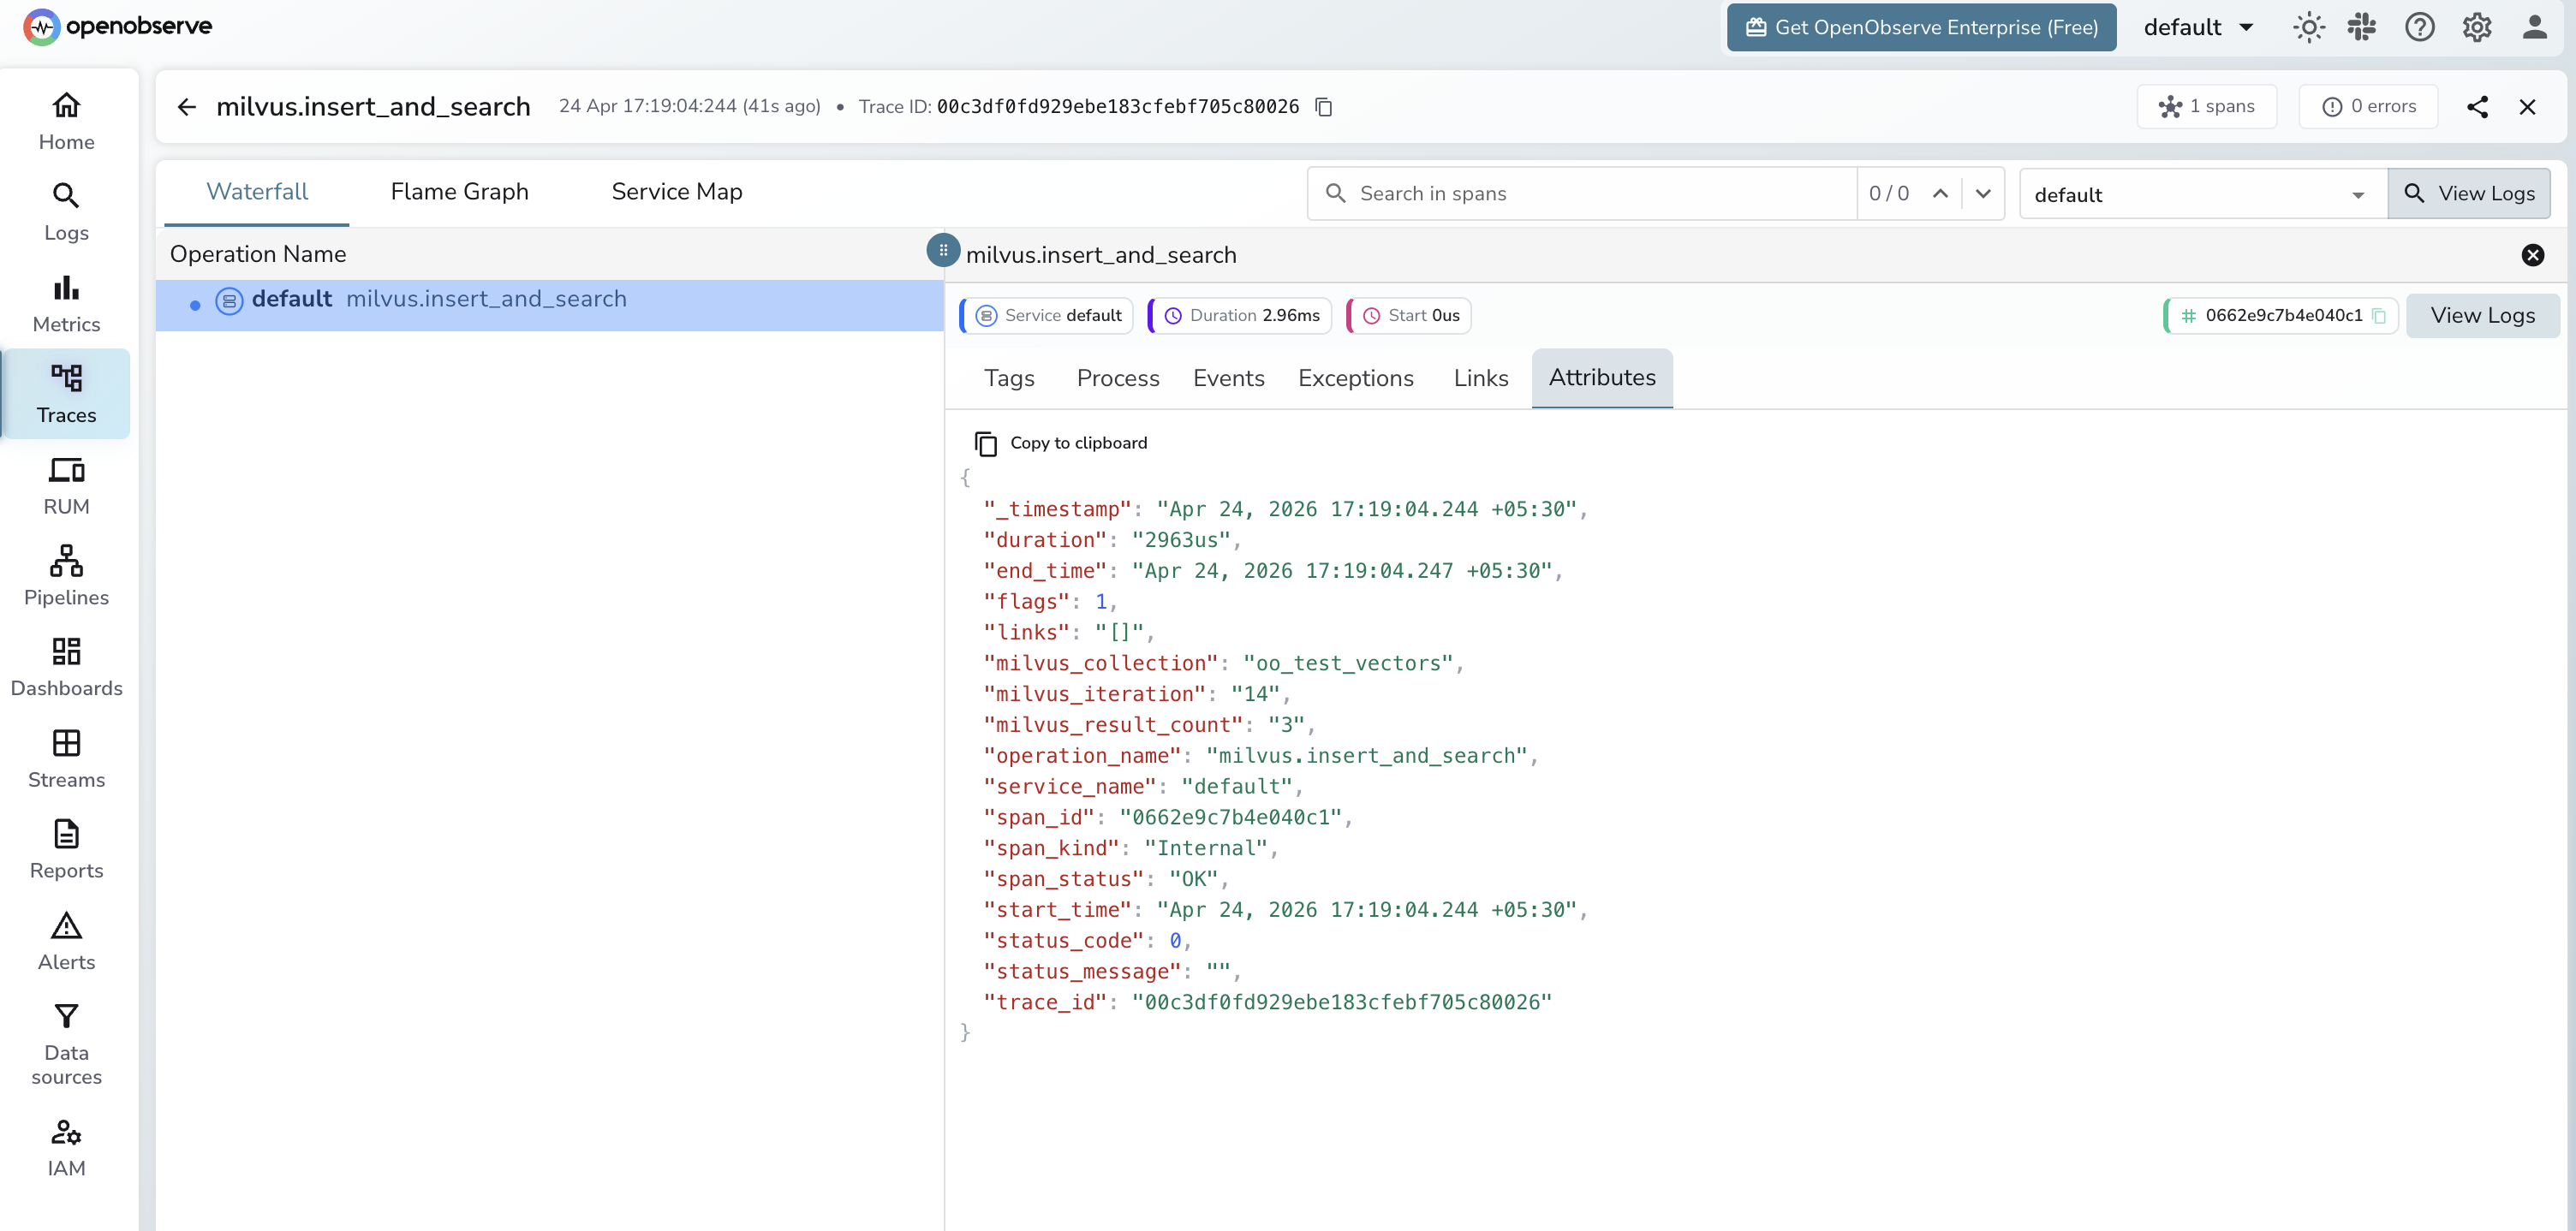Open Metrics section
Screen dimensions: 2576x1231
coord(66,304)
